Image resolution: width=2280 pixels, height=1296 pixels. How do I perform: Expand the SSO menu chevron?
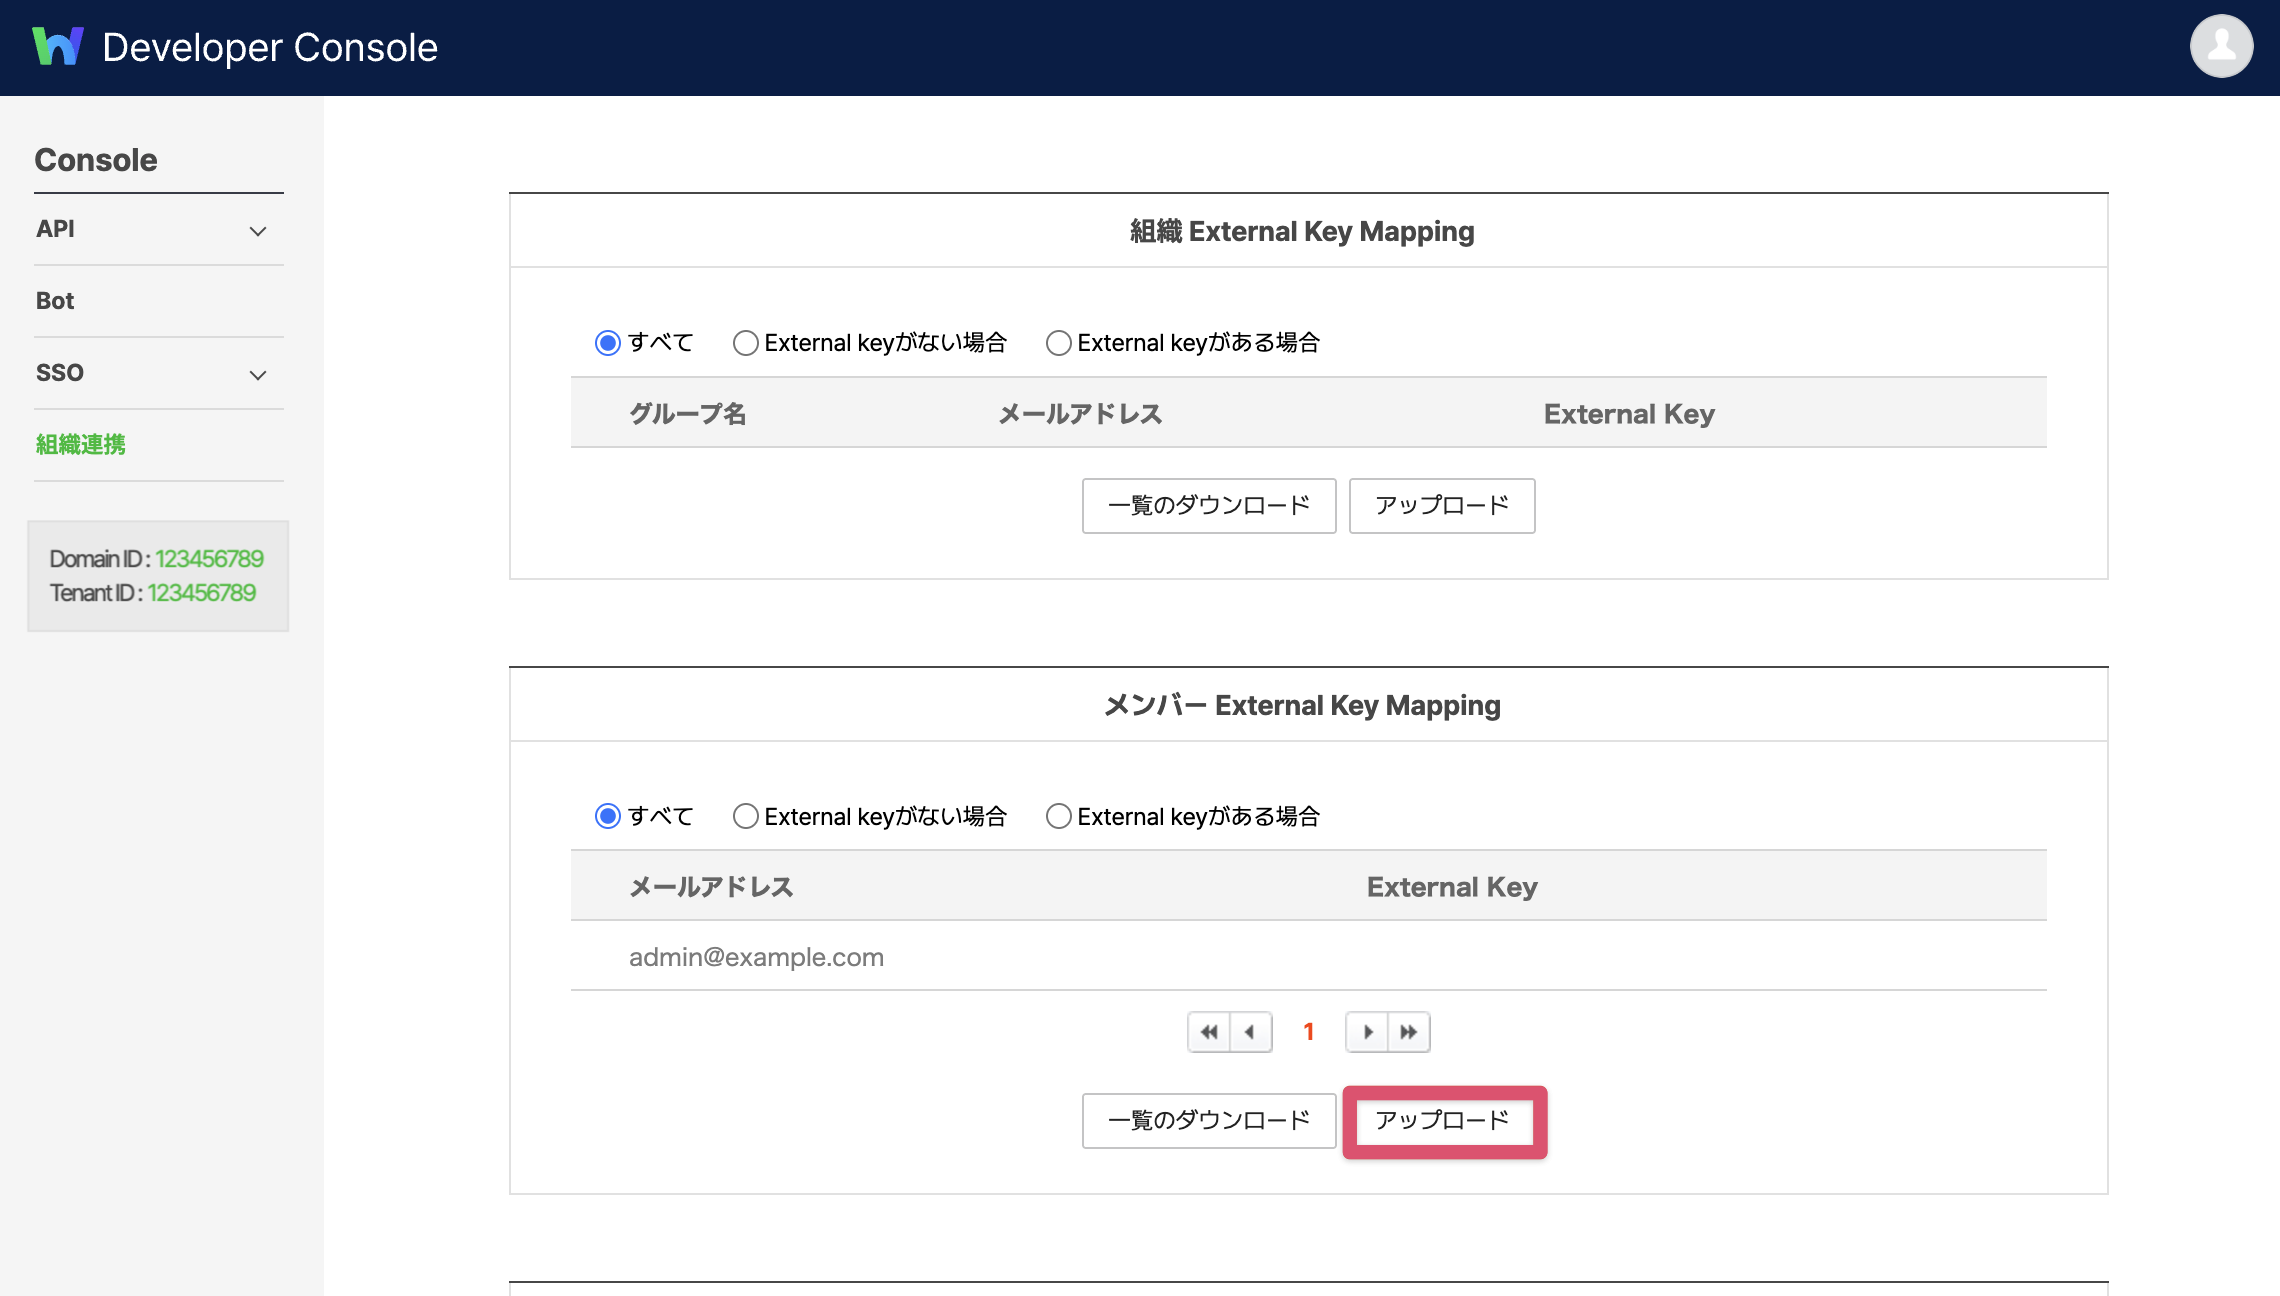click(258, 375)
